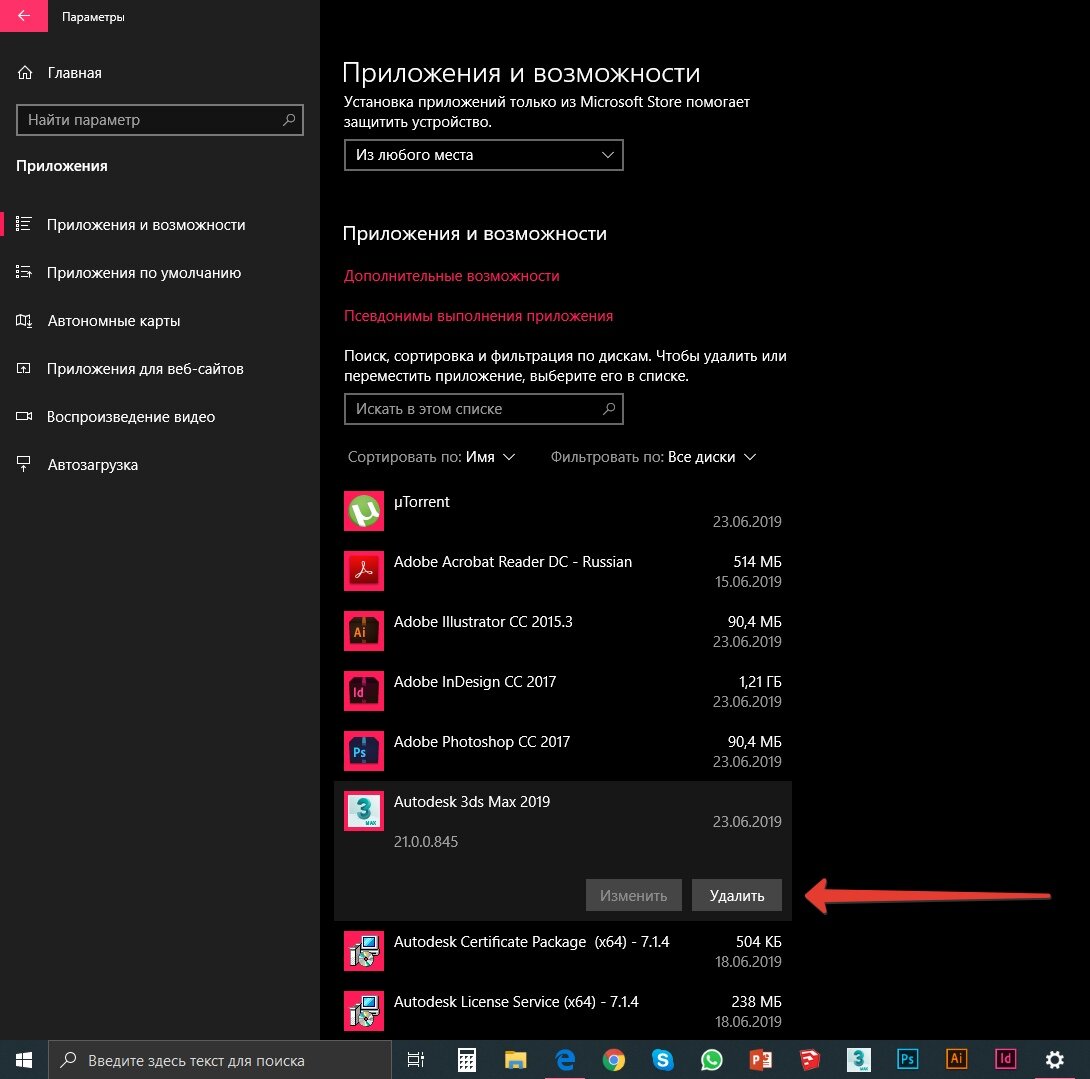The width and height of the screenshot is (1090, 1079).
Task: Open Дополнительные возможности link
Action: pyautogui.click(x=452, y=276)
